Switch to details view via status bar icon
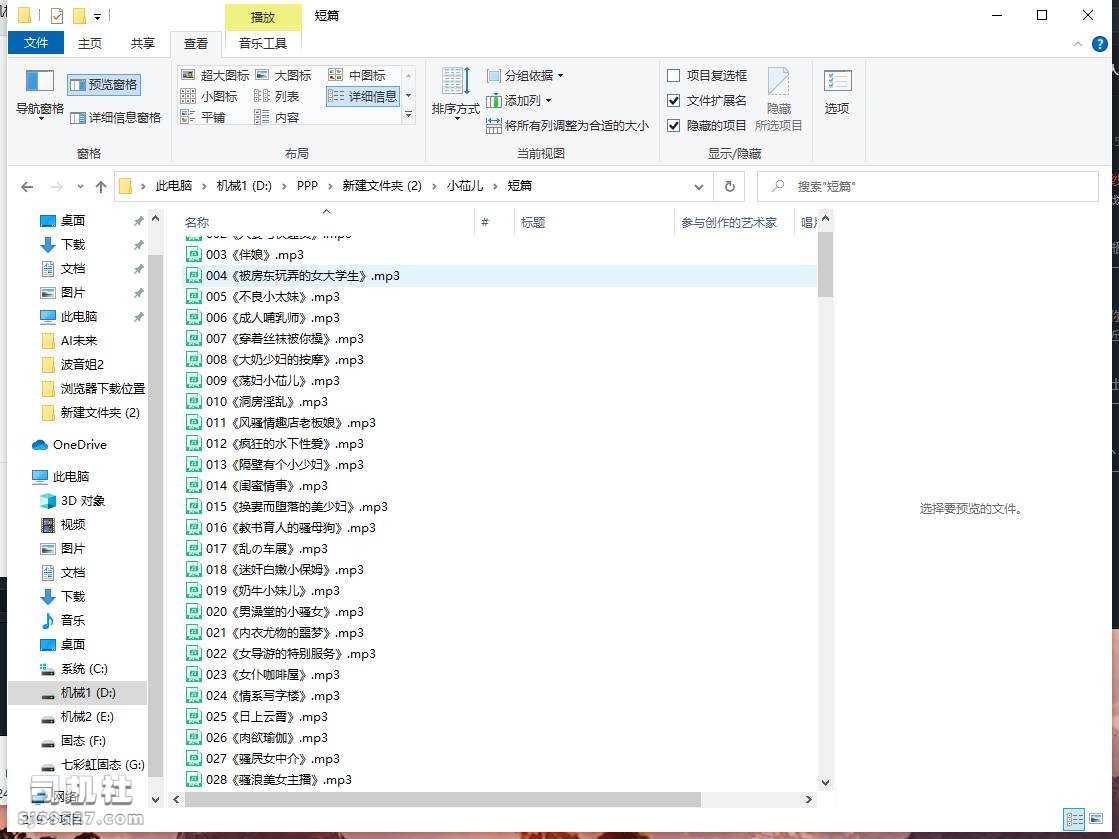The height and width of the screenshot is (839, 1119). (1074, 819)
